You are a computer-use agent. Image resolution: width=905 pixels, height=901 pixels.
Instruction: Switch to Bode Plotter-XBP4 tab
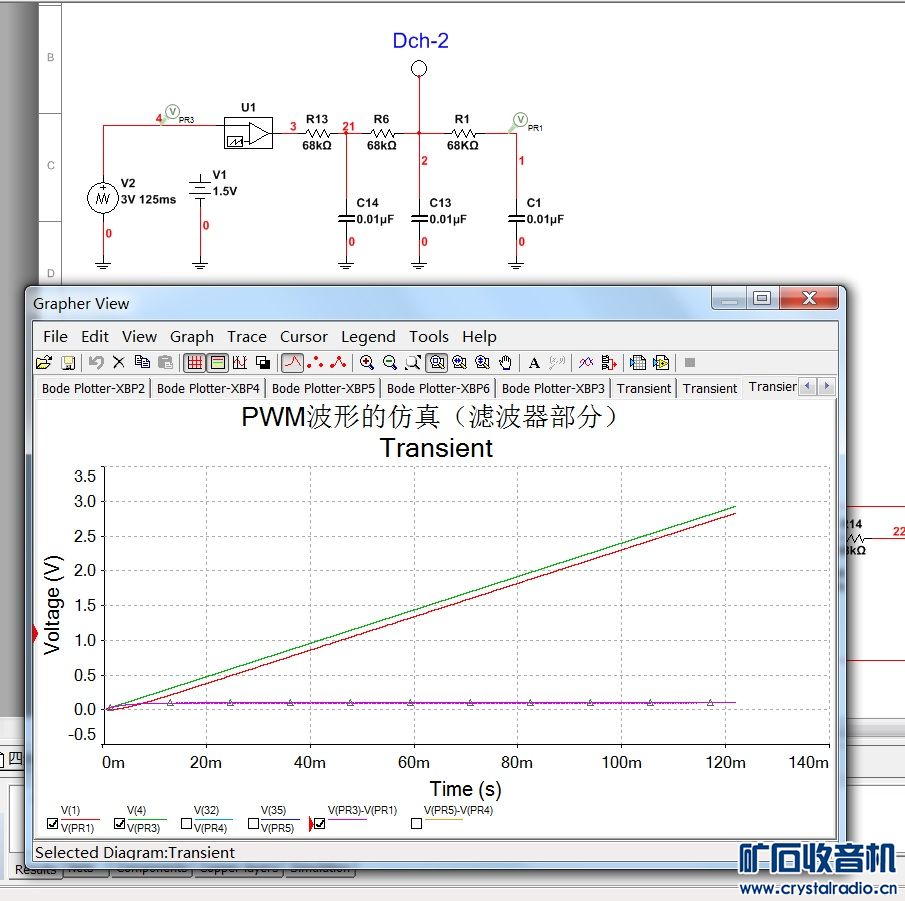(208, 388)
